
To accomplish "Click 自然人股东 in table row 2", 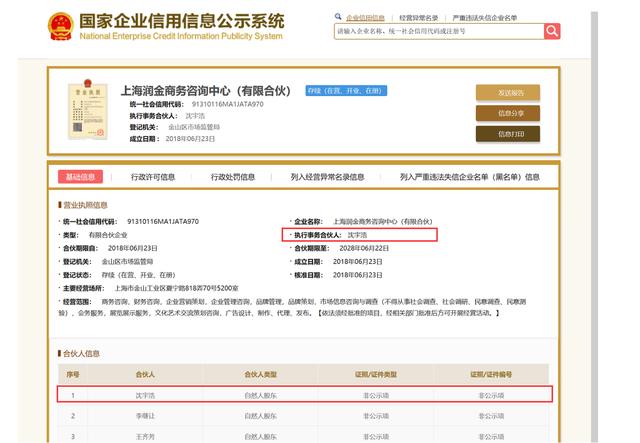I will (x=260, y=416).
